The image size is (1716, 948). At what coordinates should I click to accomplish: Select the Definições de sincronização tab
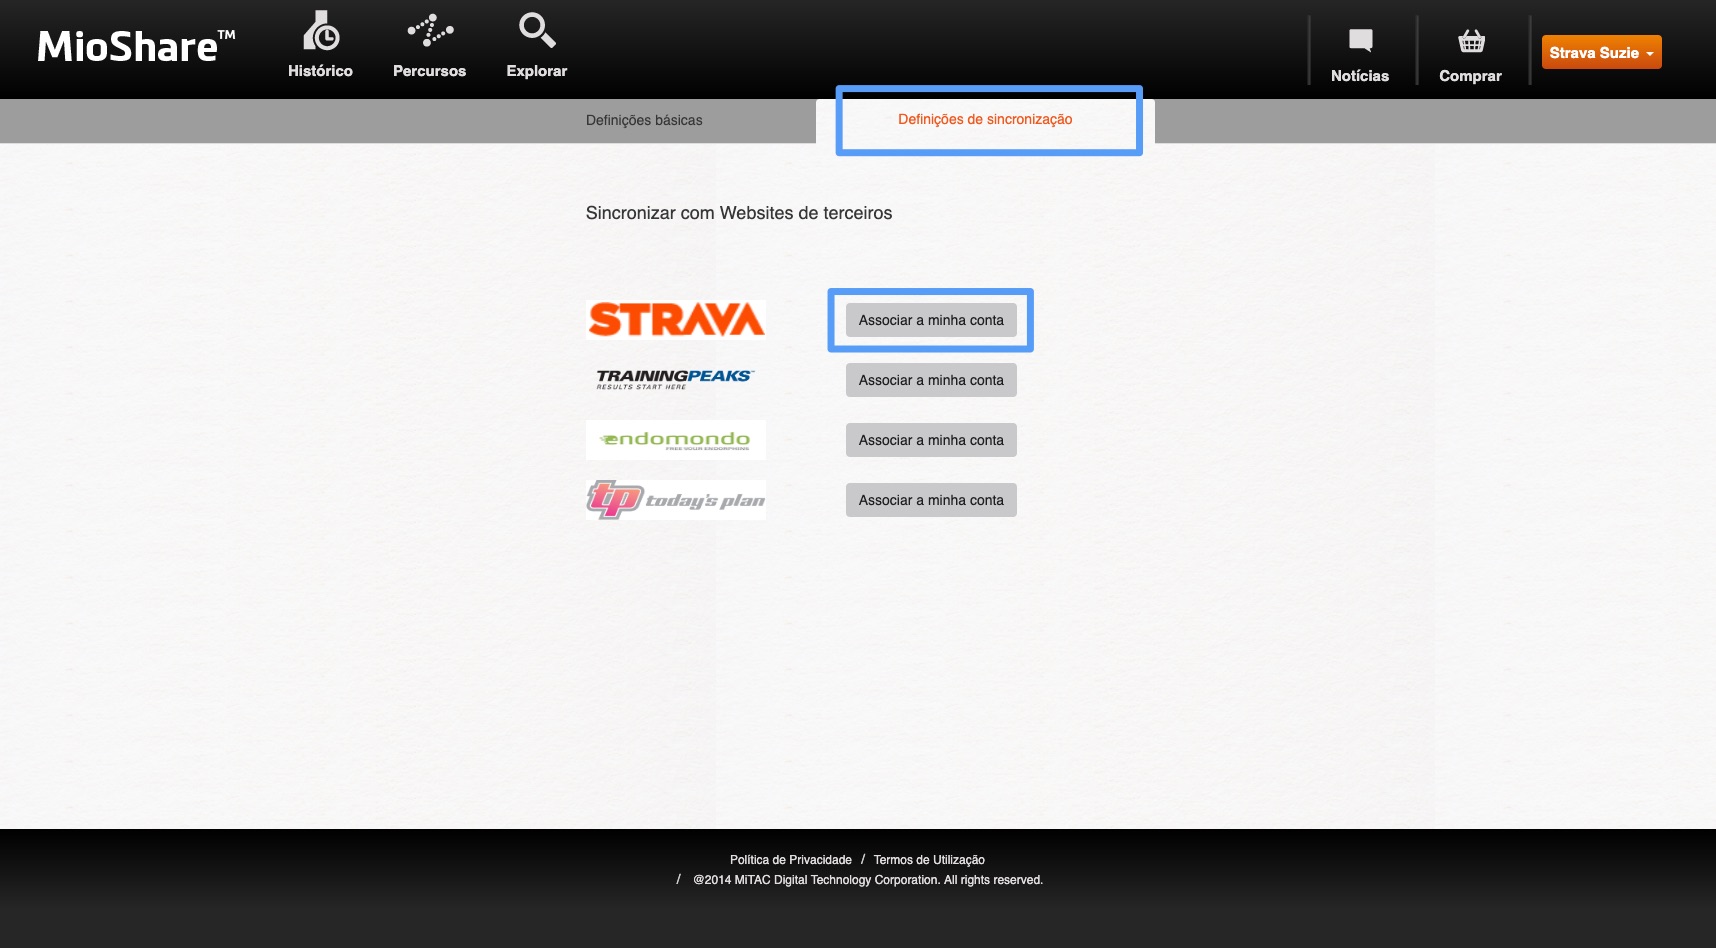pyautogui.click(x=985, y=119)
